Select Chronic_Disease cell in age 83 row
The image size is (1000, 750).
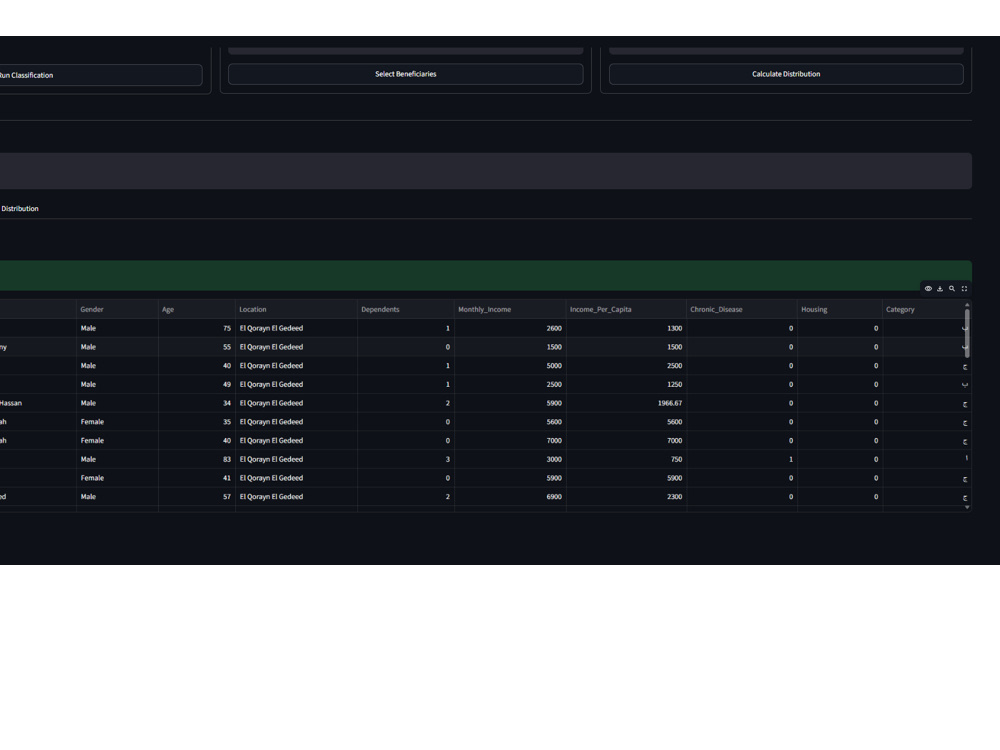pos(742,459)
